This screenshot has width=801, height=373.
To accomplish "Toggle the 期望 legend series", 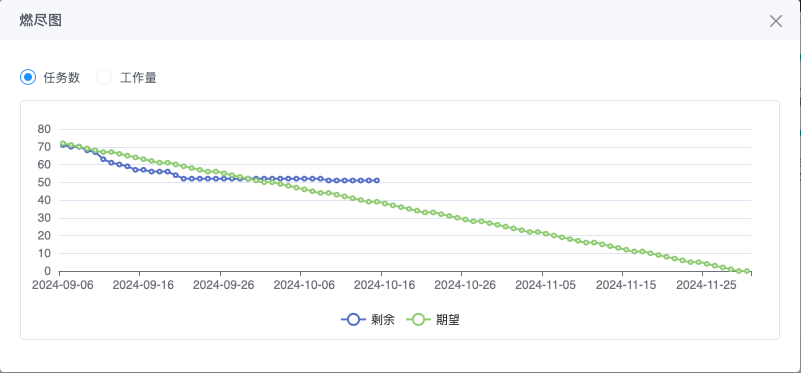I will 433,320.
